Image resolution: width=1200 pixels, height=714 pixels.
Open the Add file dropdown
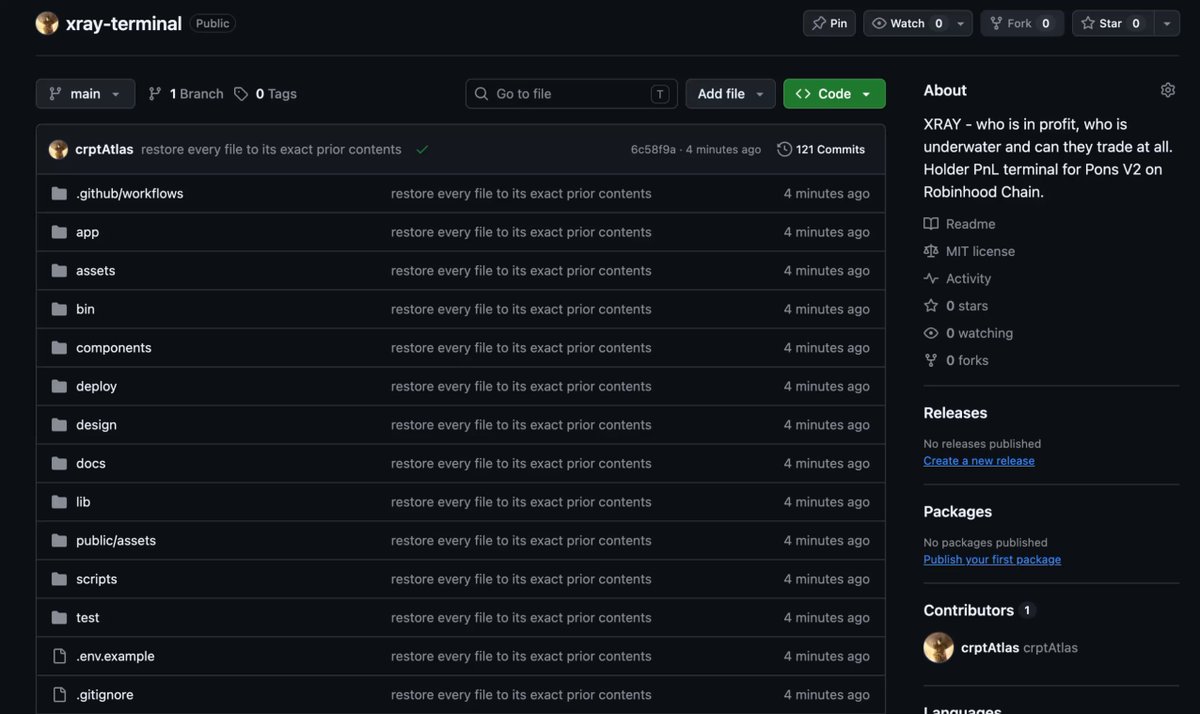[730, 93]
